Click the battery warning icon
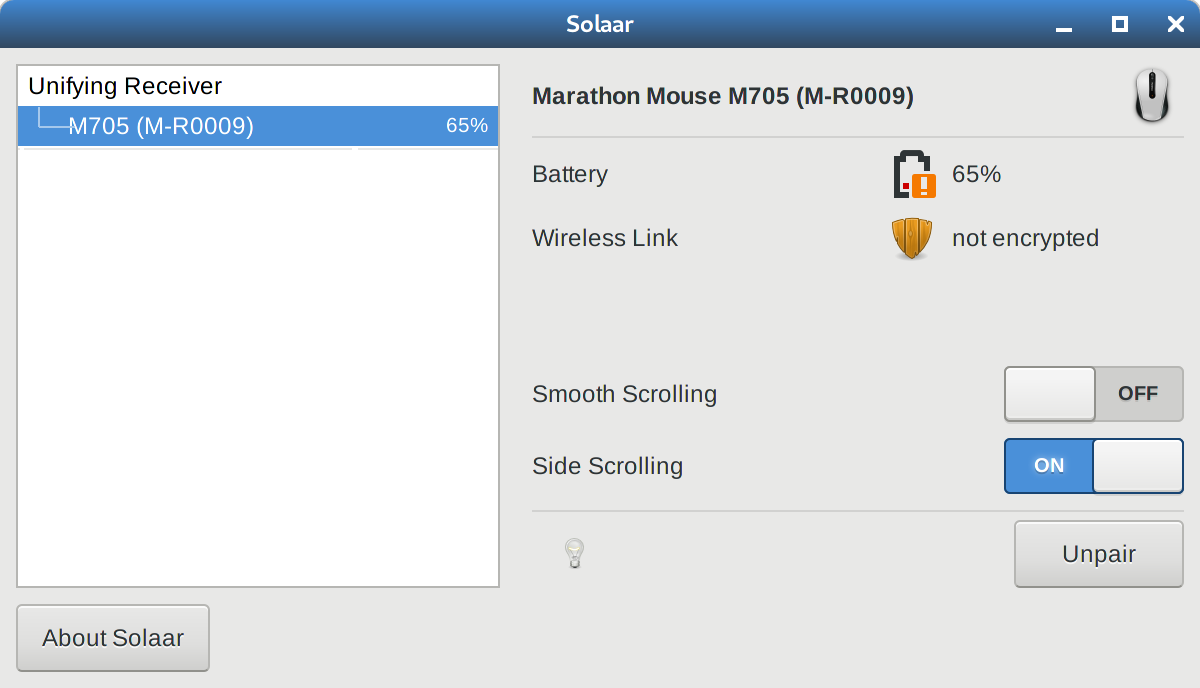 point(914,174)
